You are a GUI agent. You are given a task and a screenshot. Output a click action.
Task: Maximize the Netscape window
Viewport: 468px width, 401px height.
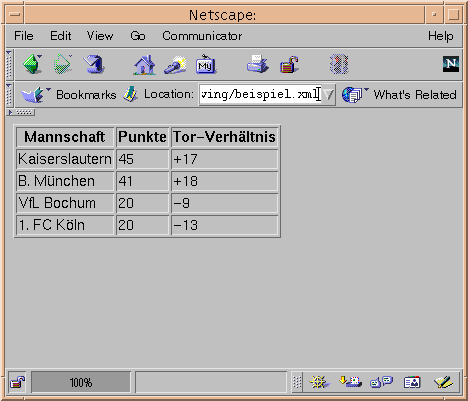(x=453, y=14)
